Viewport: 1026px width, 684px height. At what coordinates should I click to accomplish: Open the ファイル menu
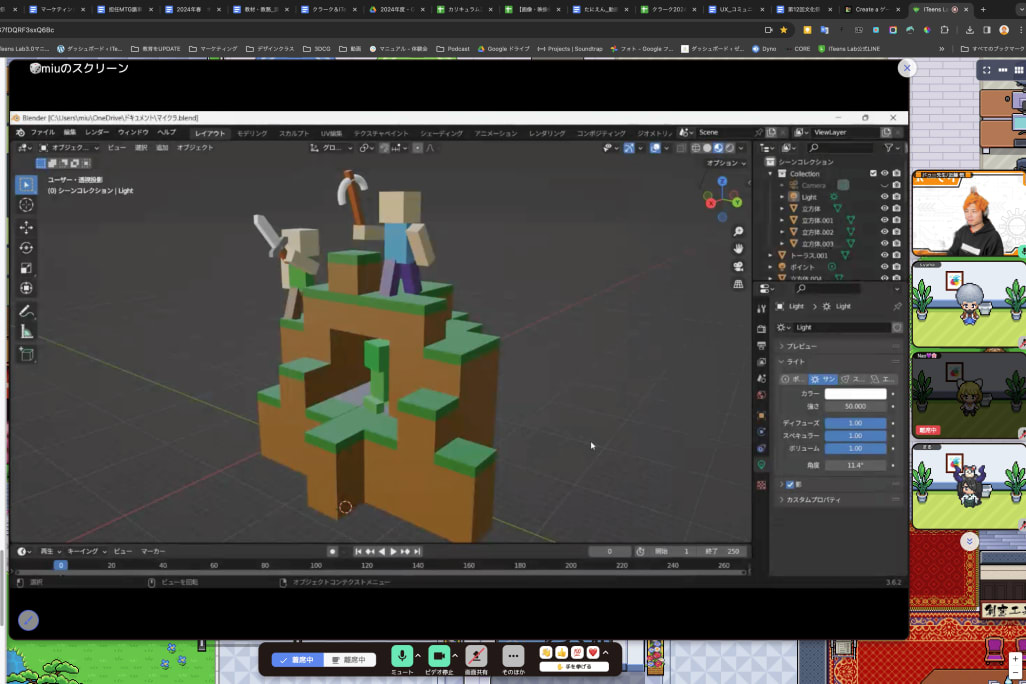pos(42,132)
